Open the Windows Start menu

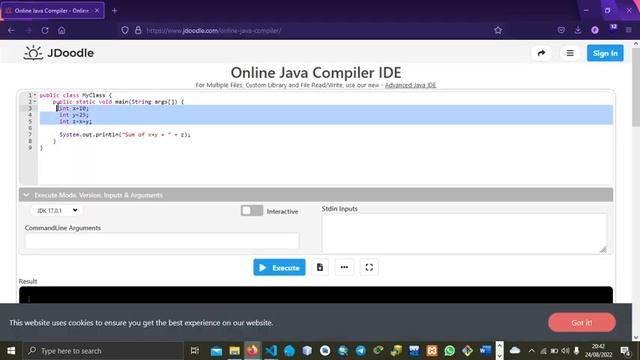(11, 351)
